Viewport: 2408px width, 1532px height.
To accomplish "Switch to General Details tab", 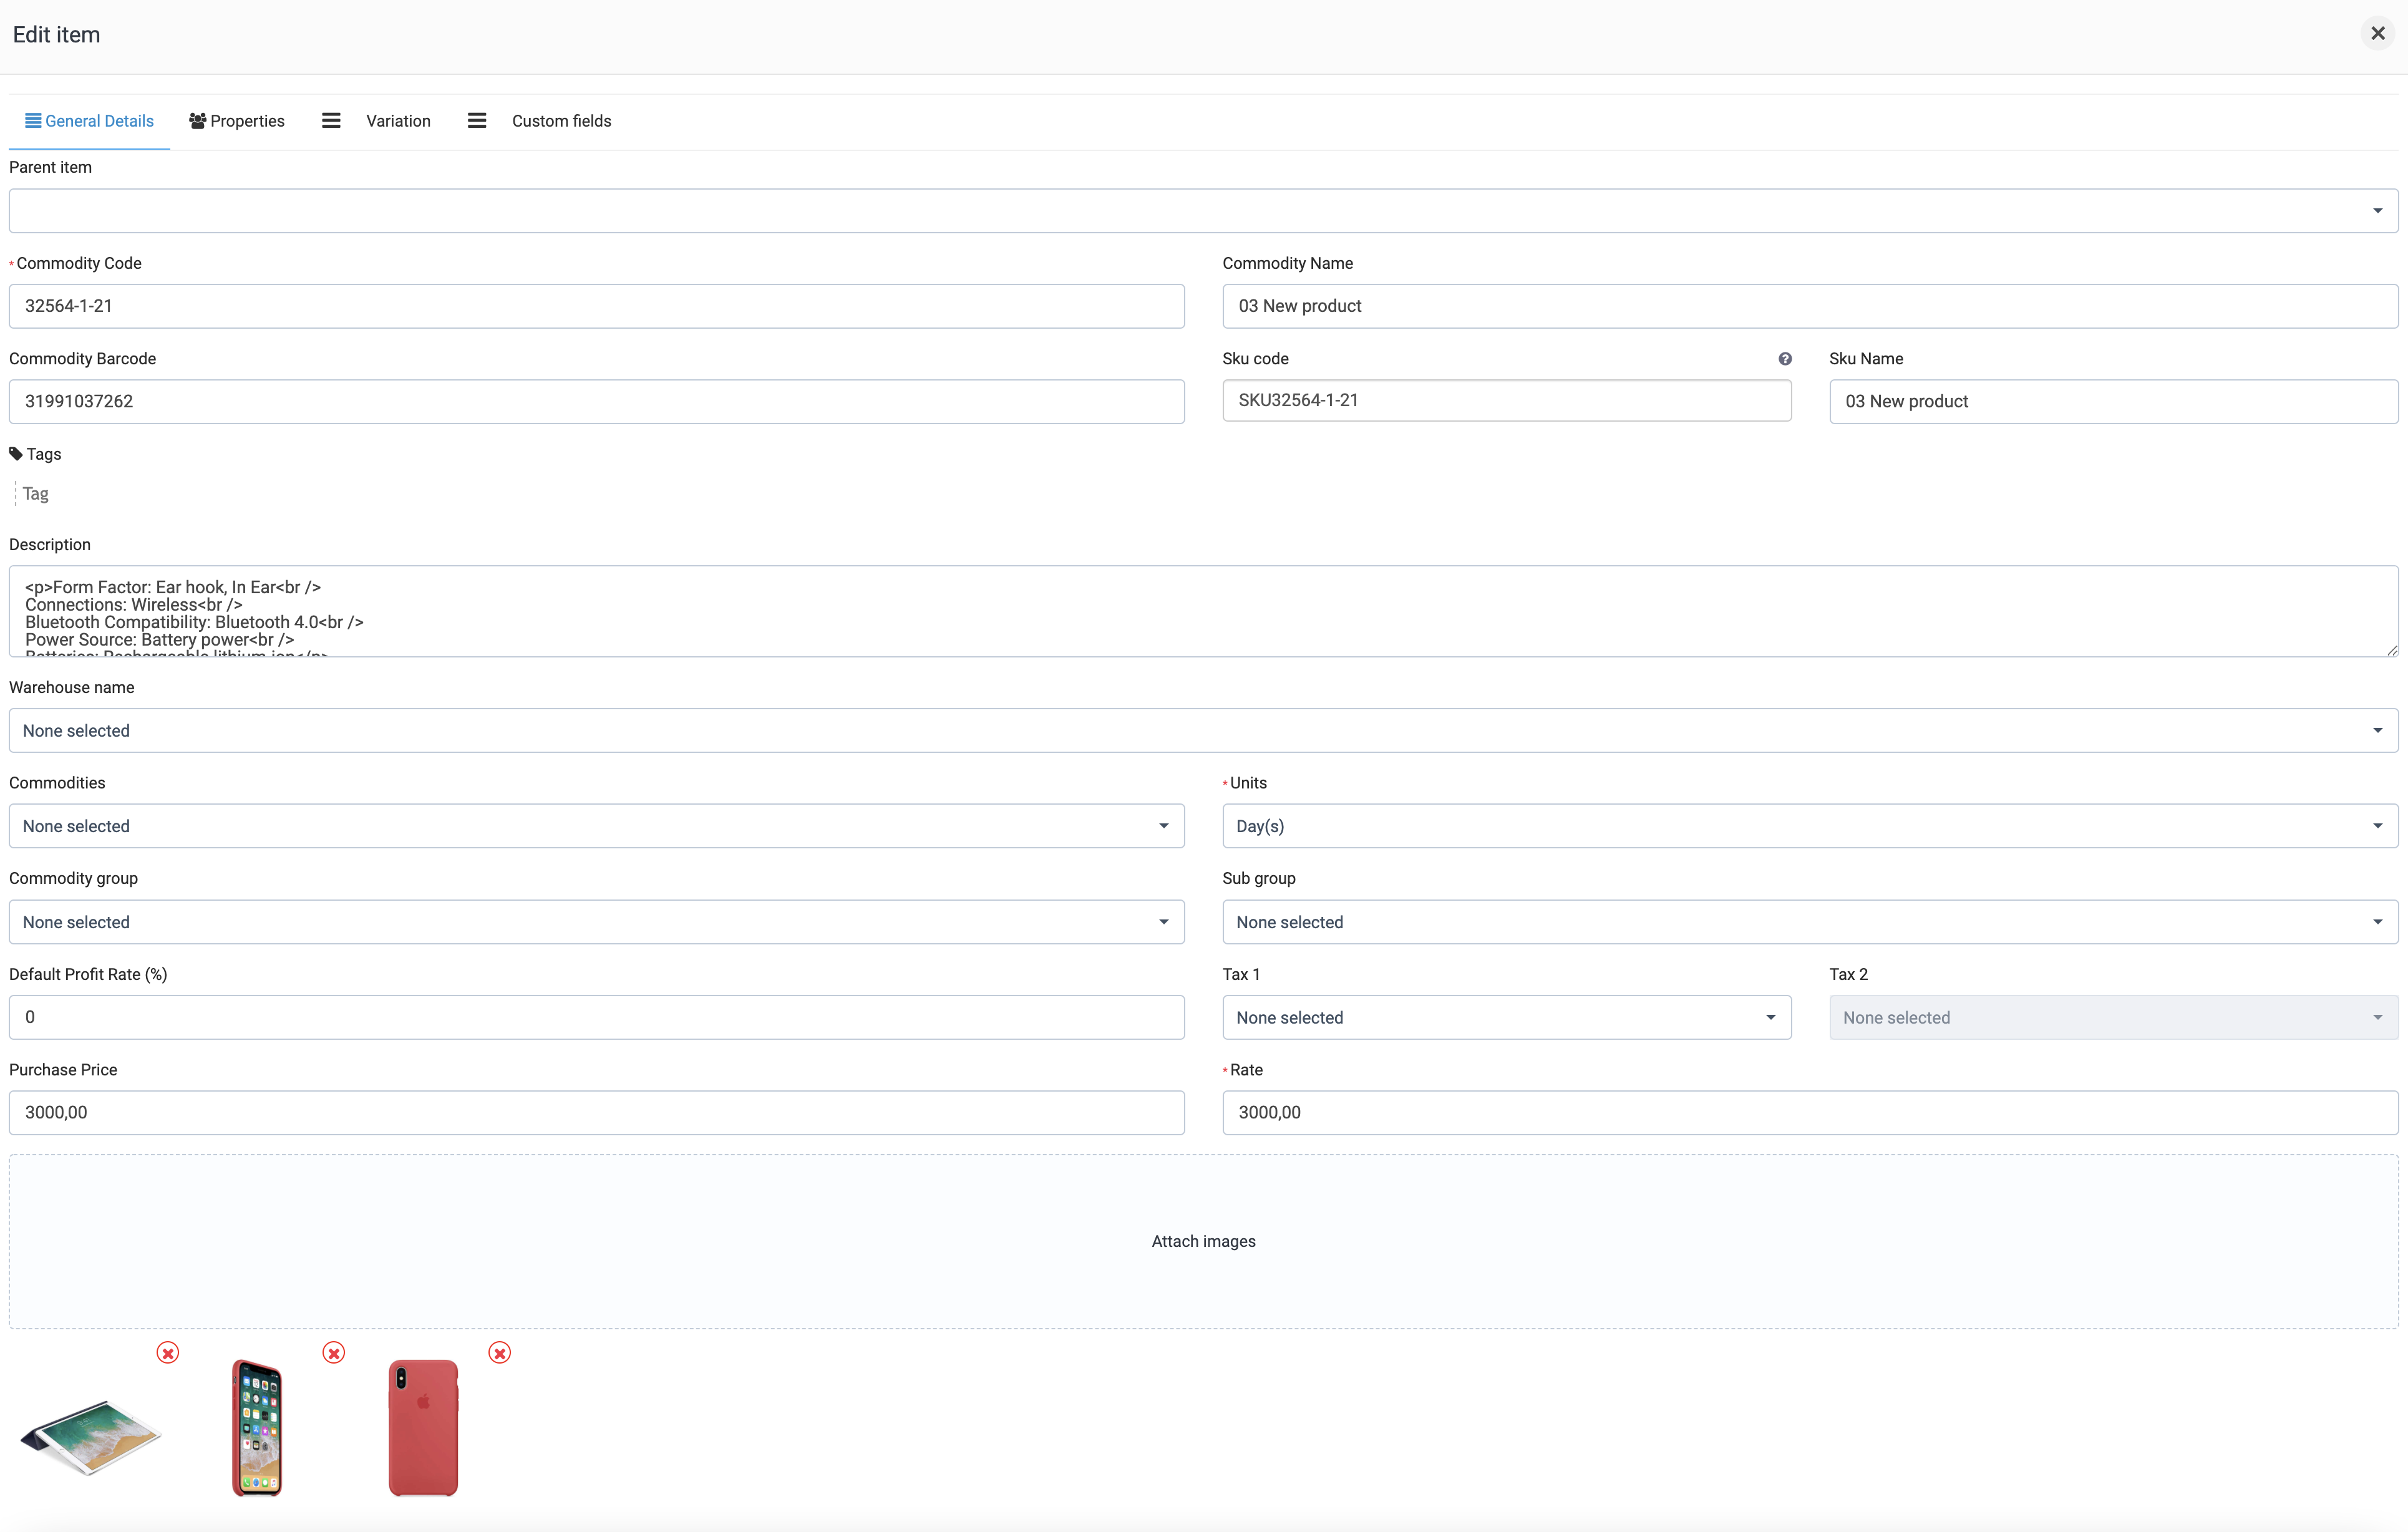I will 89,121.
